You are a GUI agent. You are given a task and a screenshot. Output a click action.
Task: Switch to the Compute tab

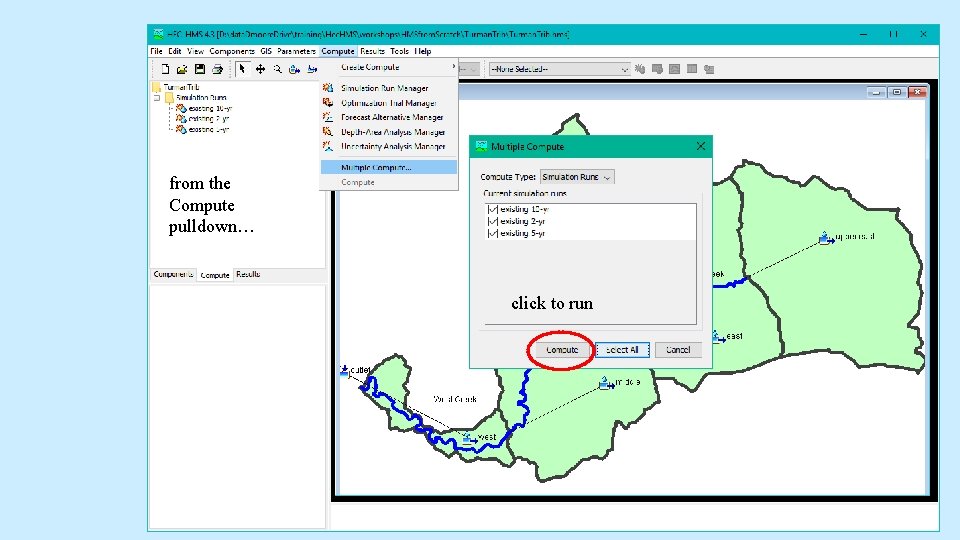click(215, 275)
